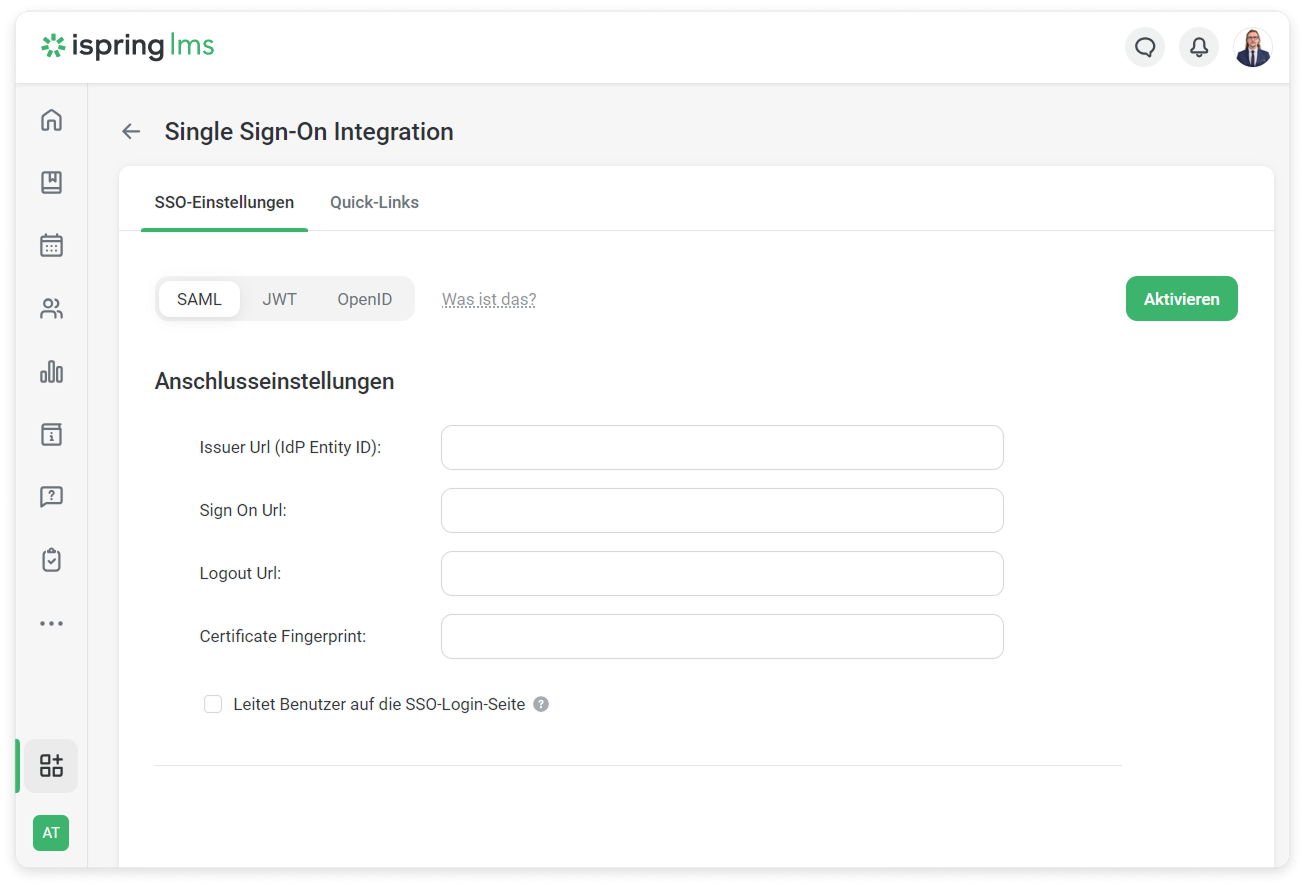Open the user profile avatar menu
The image size is (1305, 887).
pyautogui.click(x=1252, y=47)
